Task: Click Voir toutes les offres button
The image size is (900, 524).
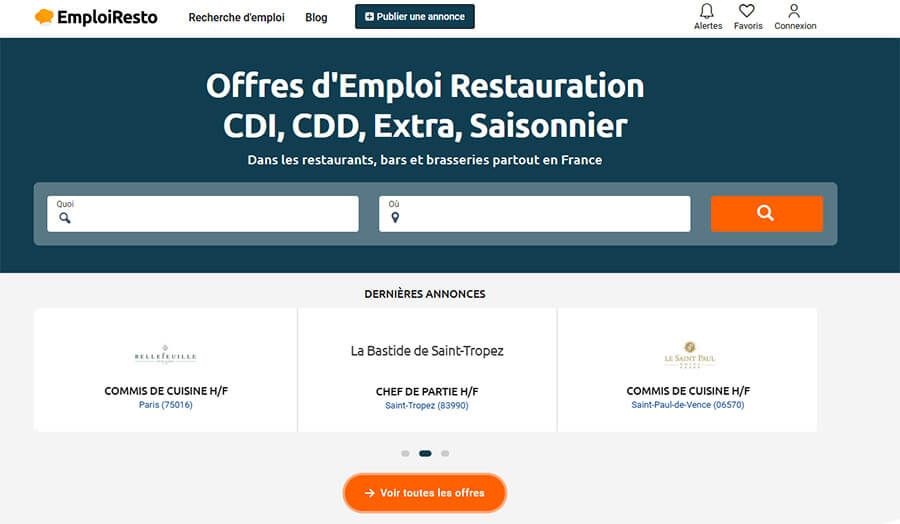Action: pyautogui.click(x=425, y=493)
